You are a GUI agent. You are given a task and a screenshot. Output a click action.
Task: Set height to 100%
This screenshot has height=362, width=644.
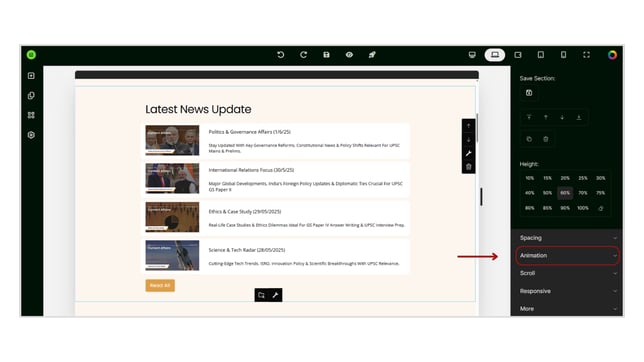(583, 208)
